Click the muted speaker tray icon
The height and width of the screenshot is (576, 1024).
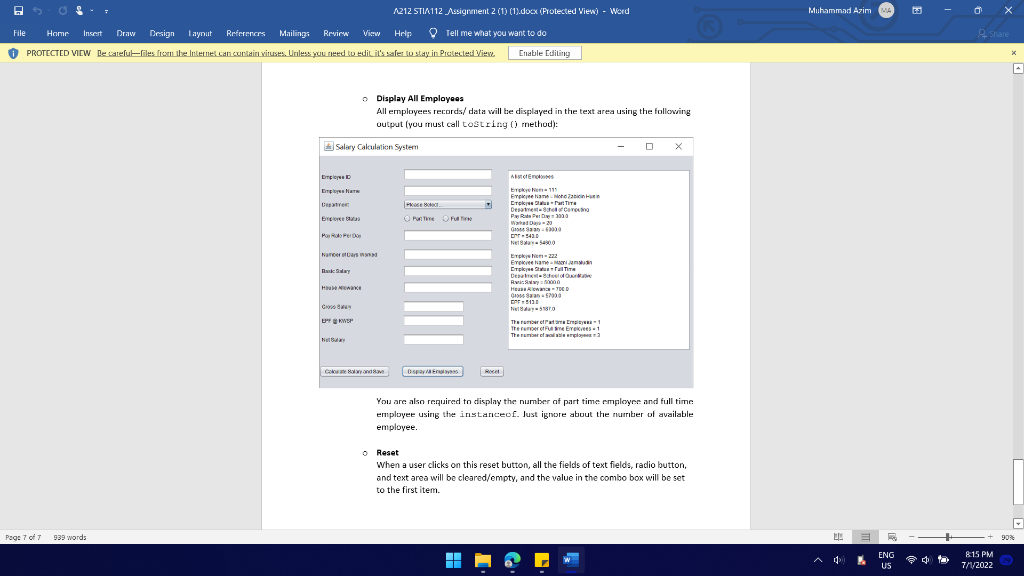click(839, 560)
